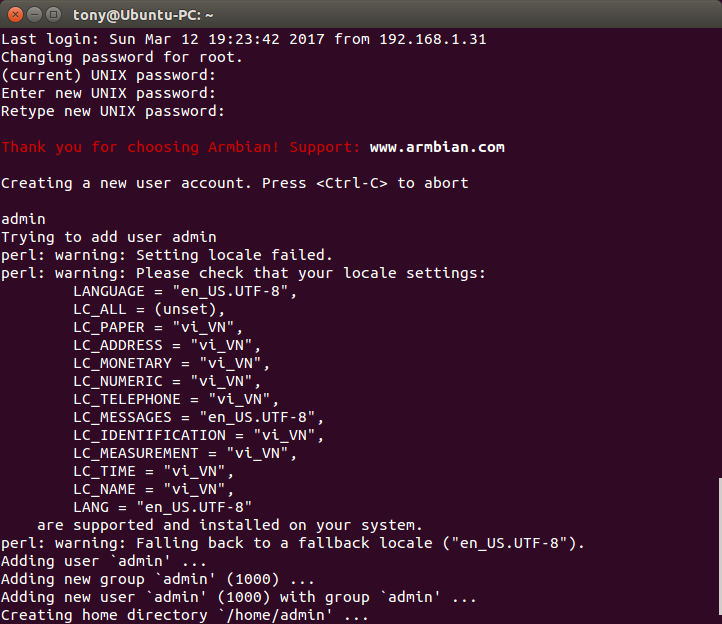The image size is (722, 624).
Task: Open the www.armbian.com support link
Action: coord(437,147)
